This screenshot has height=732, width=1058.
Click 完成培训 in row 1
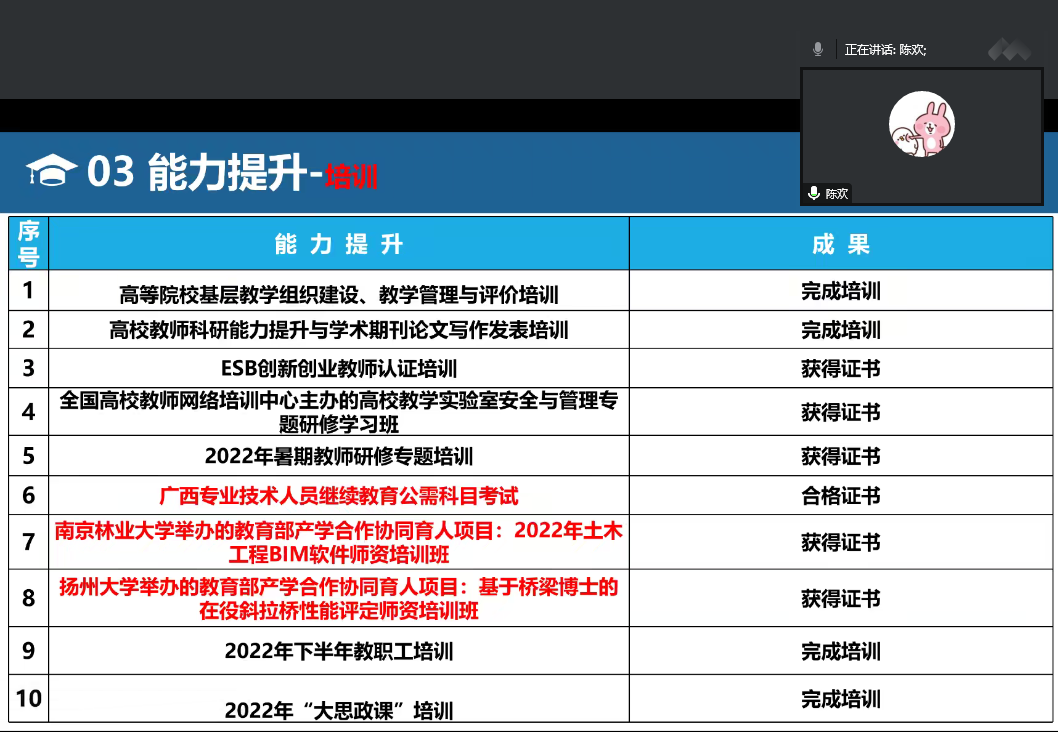[x=841, y=291]
